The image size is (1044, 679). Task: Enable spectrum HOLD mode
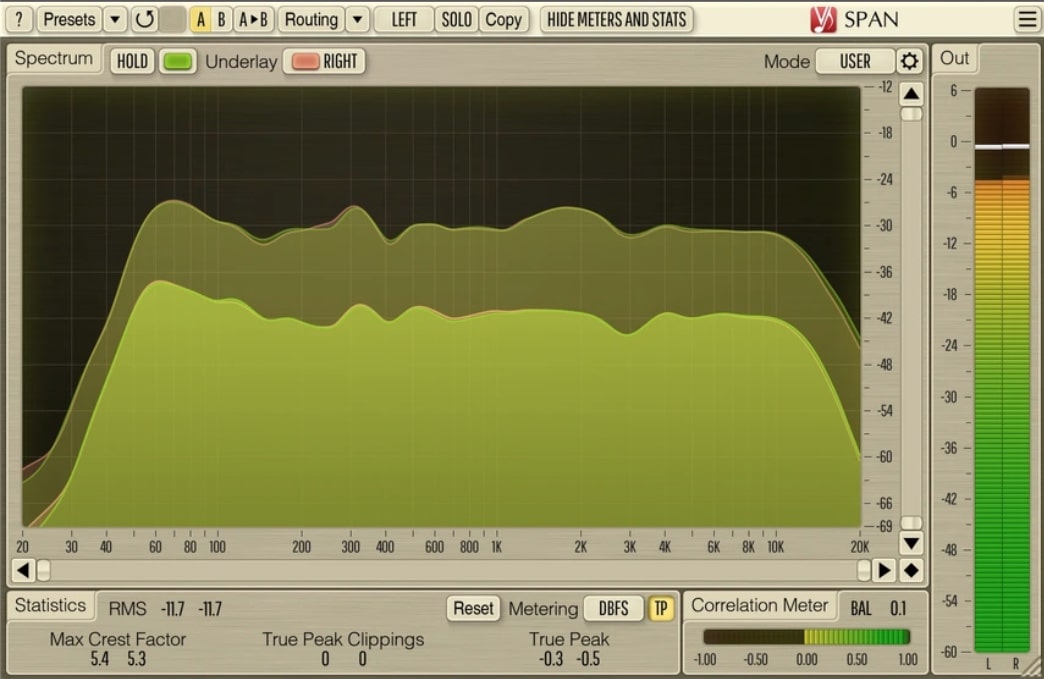(132, 60)
